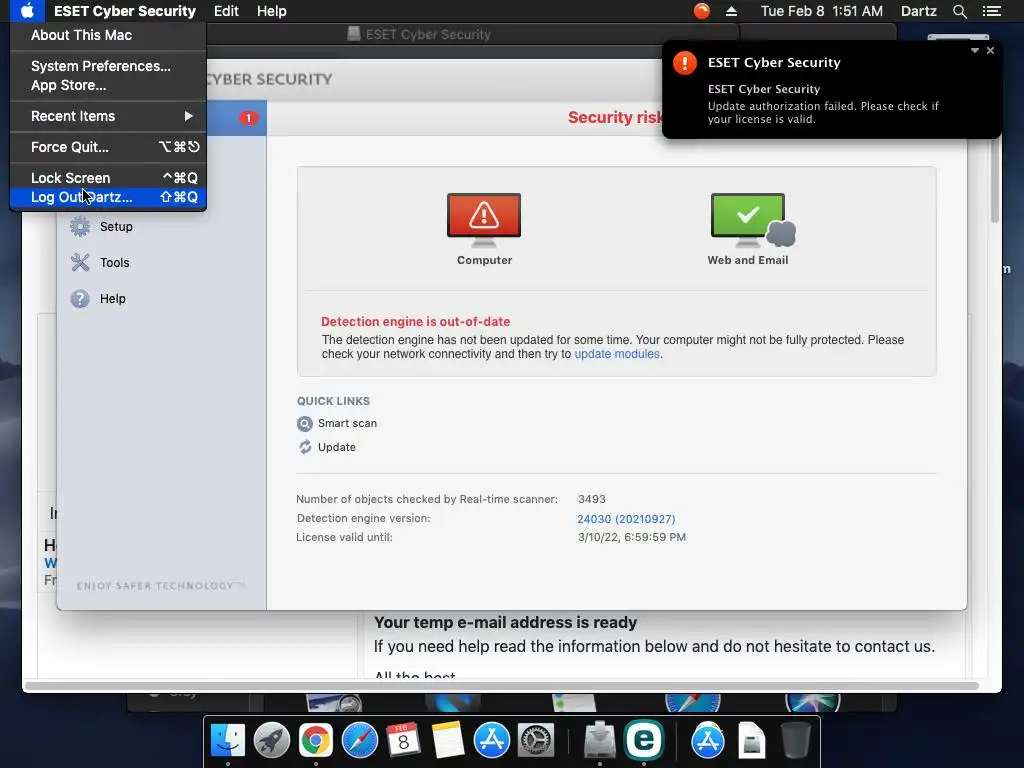Open Notification Center list icon
Viewport: 1024px width, 768px height.
click(x=992, y=11)
